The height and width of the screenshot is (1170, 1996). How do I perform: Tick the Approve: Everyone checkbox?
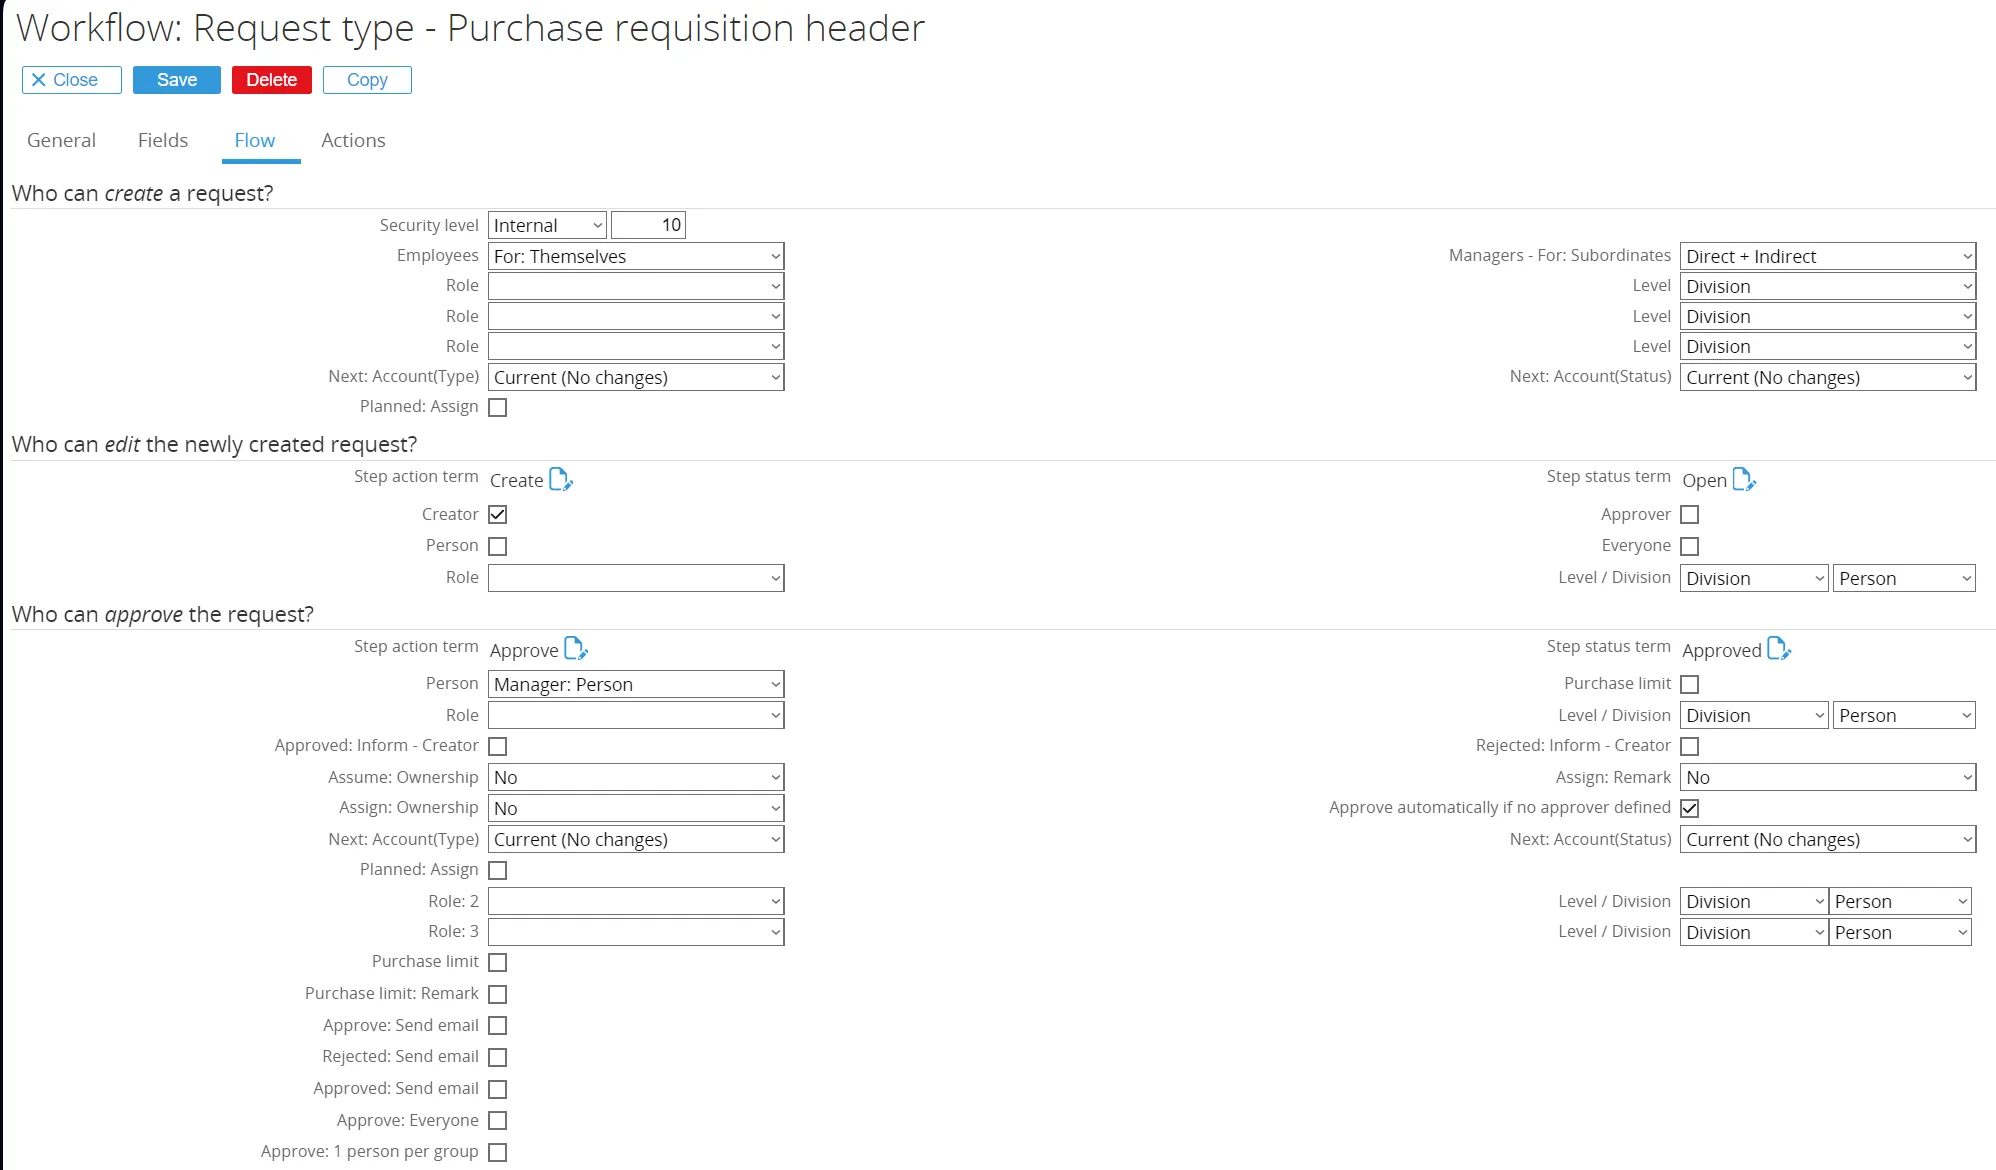point(498,1120)
